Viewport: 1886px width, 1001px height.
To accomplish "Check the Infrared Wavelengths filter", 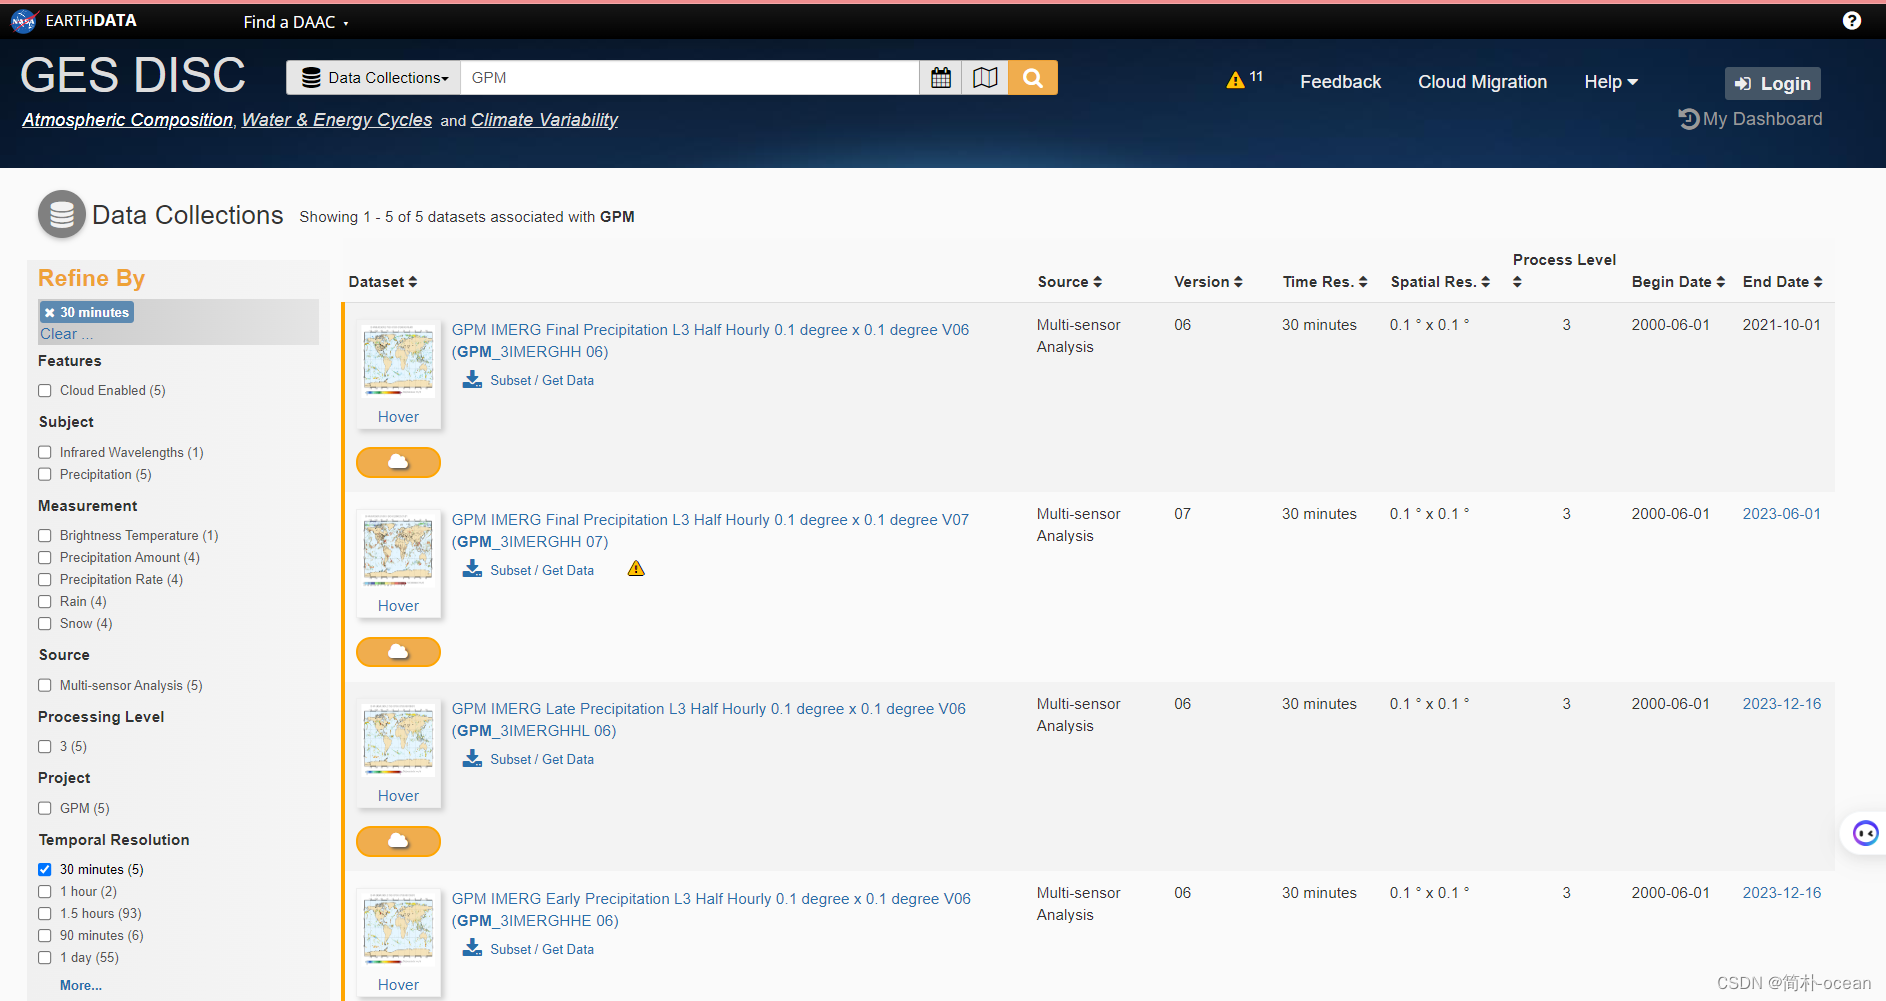I will [x=45, y=452].
